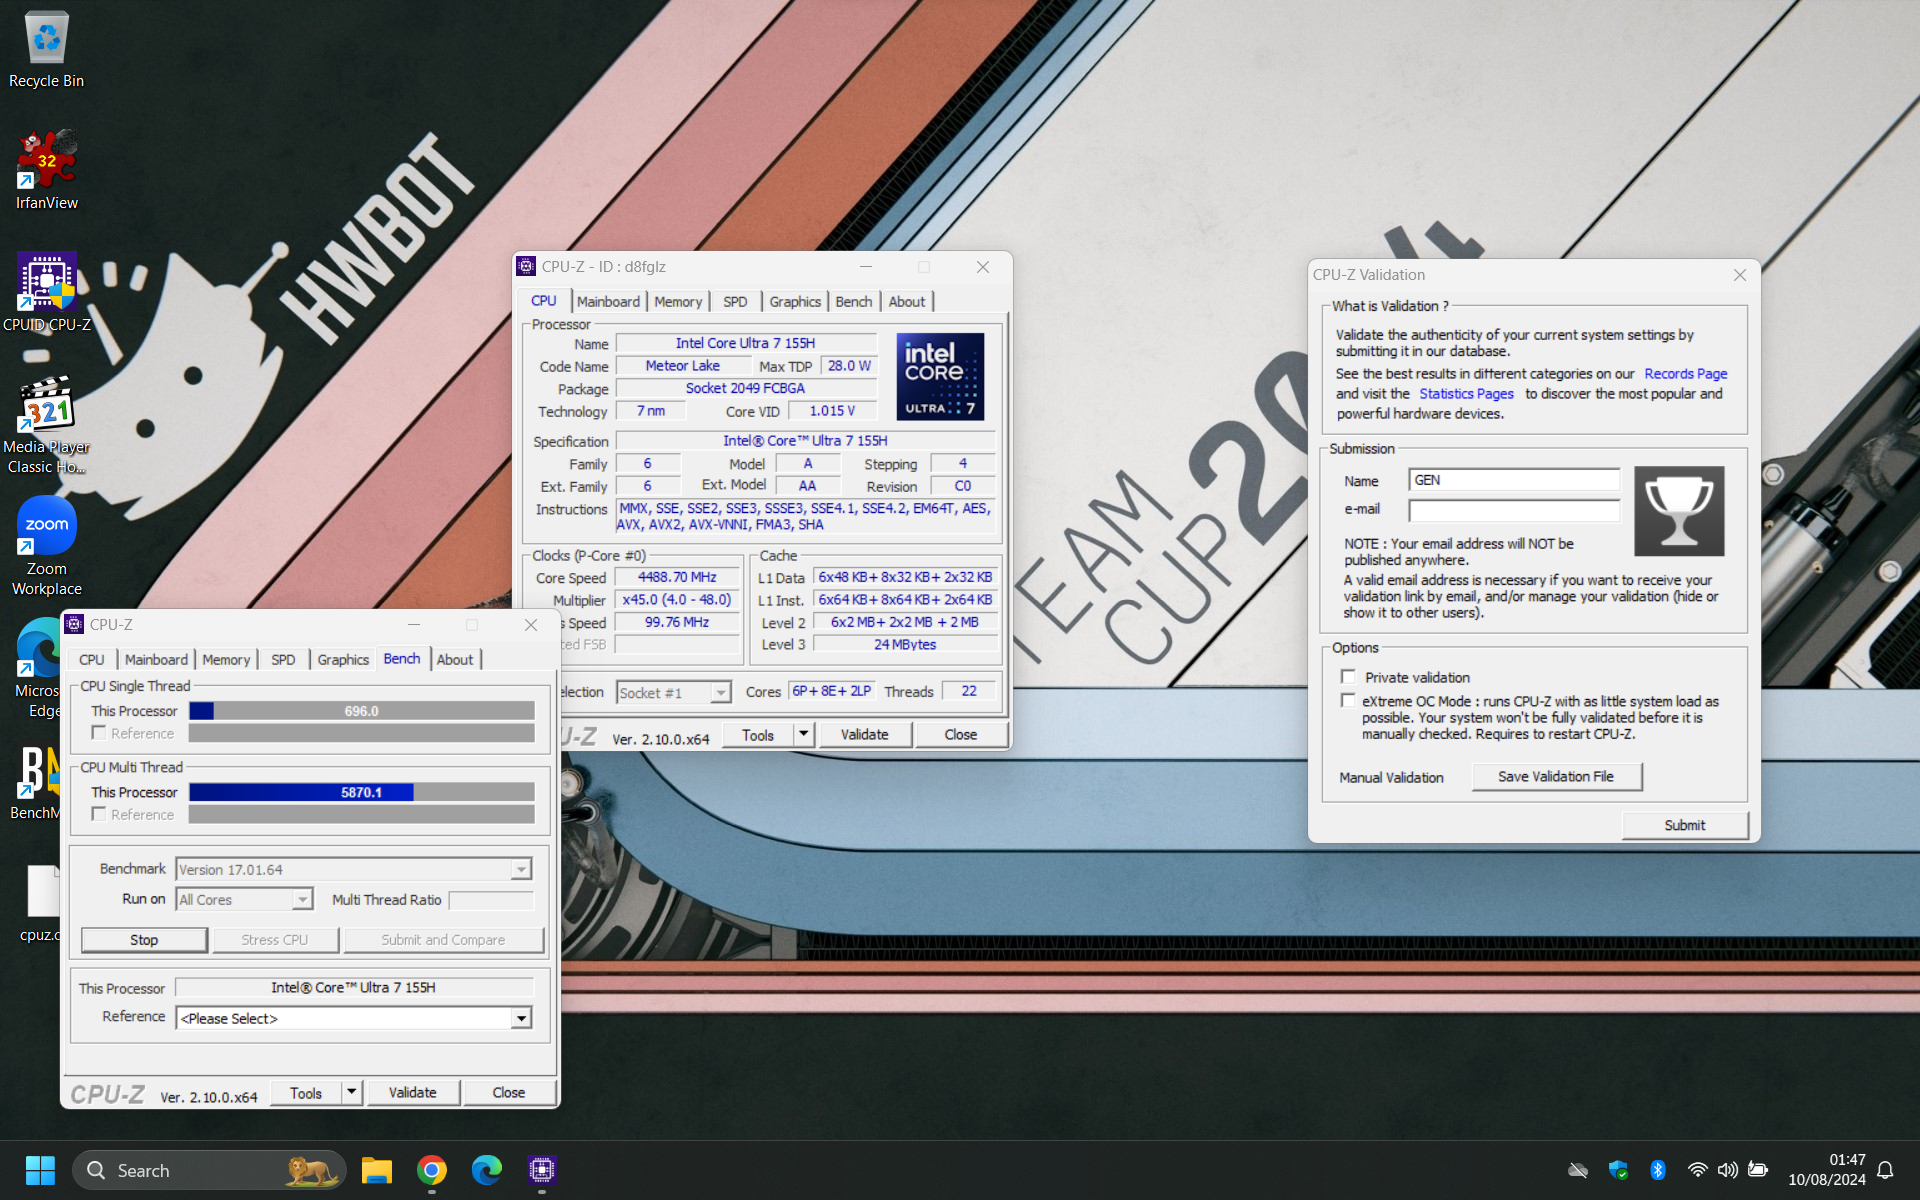Click the Multi Thread Ratio field

[x=491, y=900]
